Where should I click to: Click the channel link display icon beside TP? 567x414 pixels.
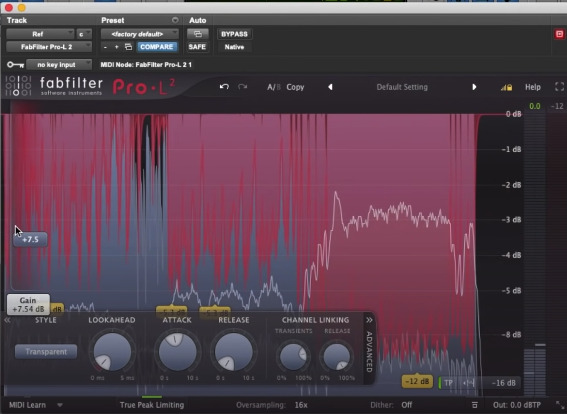pyautogui.click(x=468, y=383)
